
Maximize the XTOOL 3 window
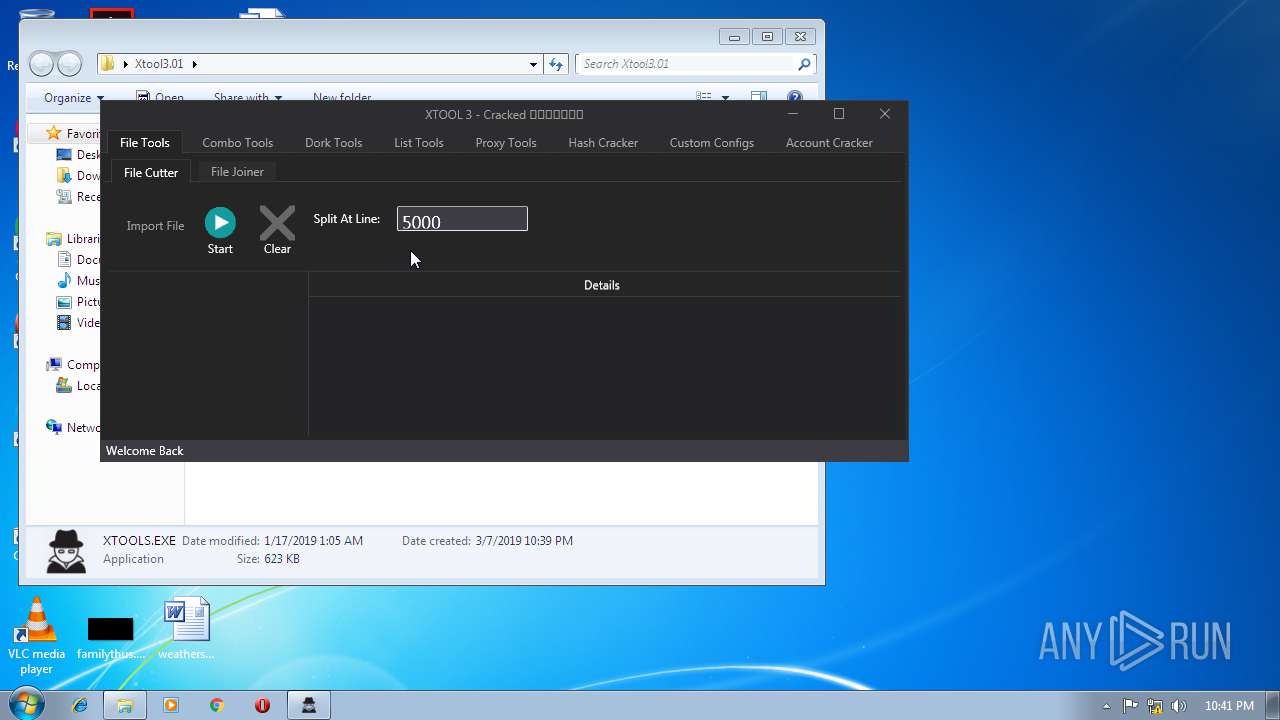pos(839,114)
